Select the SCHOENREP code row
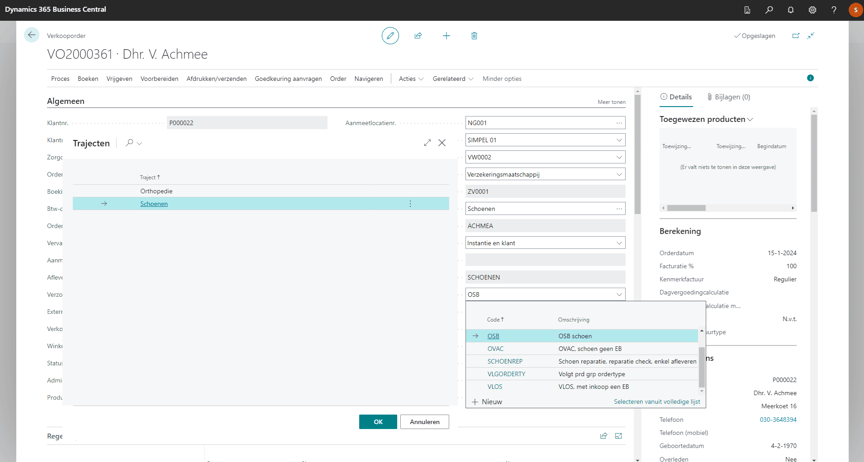The image size is (864, 462). pos(582,361)
